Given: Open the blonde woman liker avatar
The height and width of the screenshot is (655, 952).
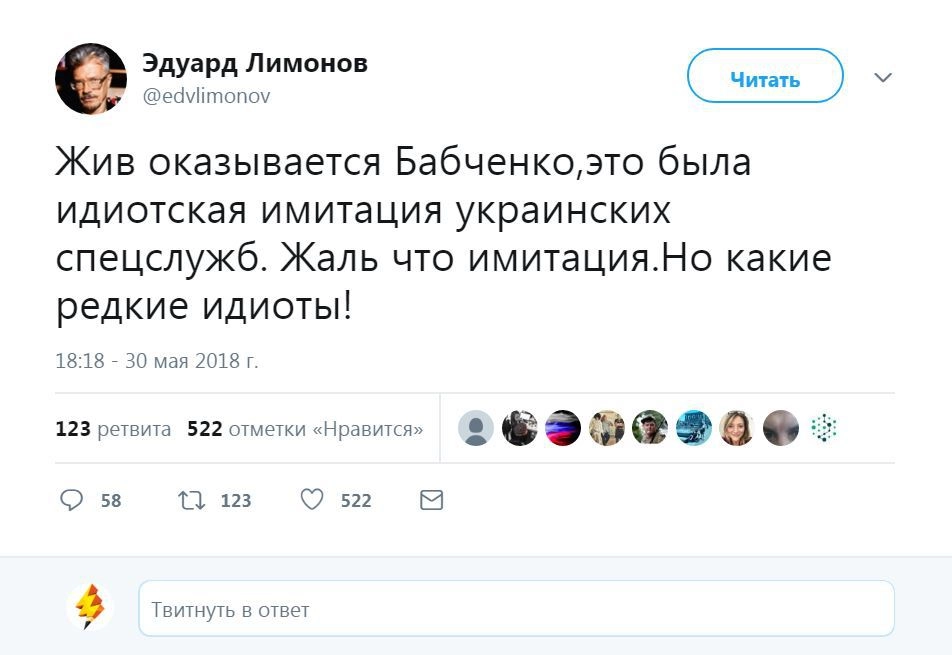Looking at the screenshot, I should 736,428.
